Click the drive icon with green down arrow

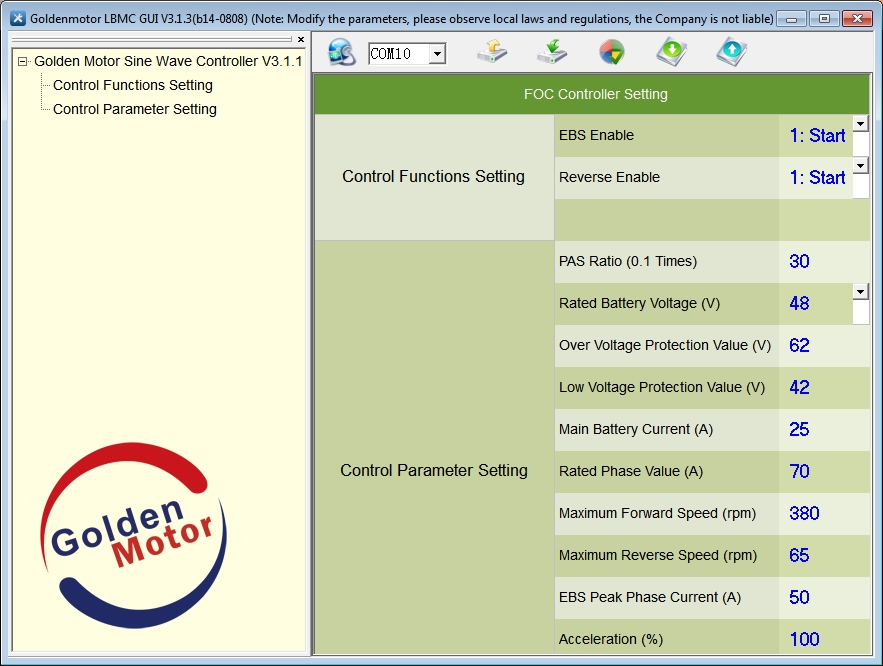coord(552,53)
